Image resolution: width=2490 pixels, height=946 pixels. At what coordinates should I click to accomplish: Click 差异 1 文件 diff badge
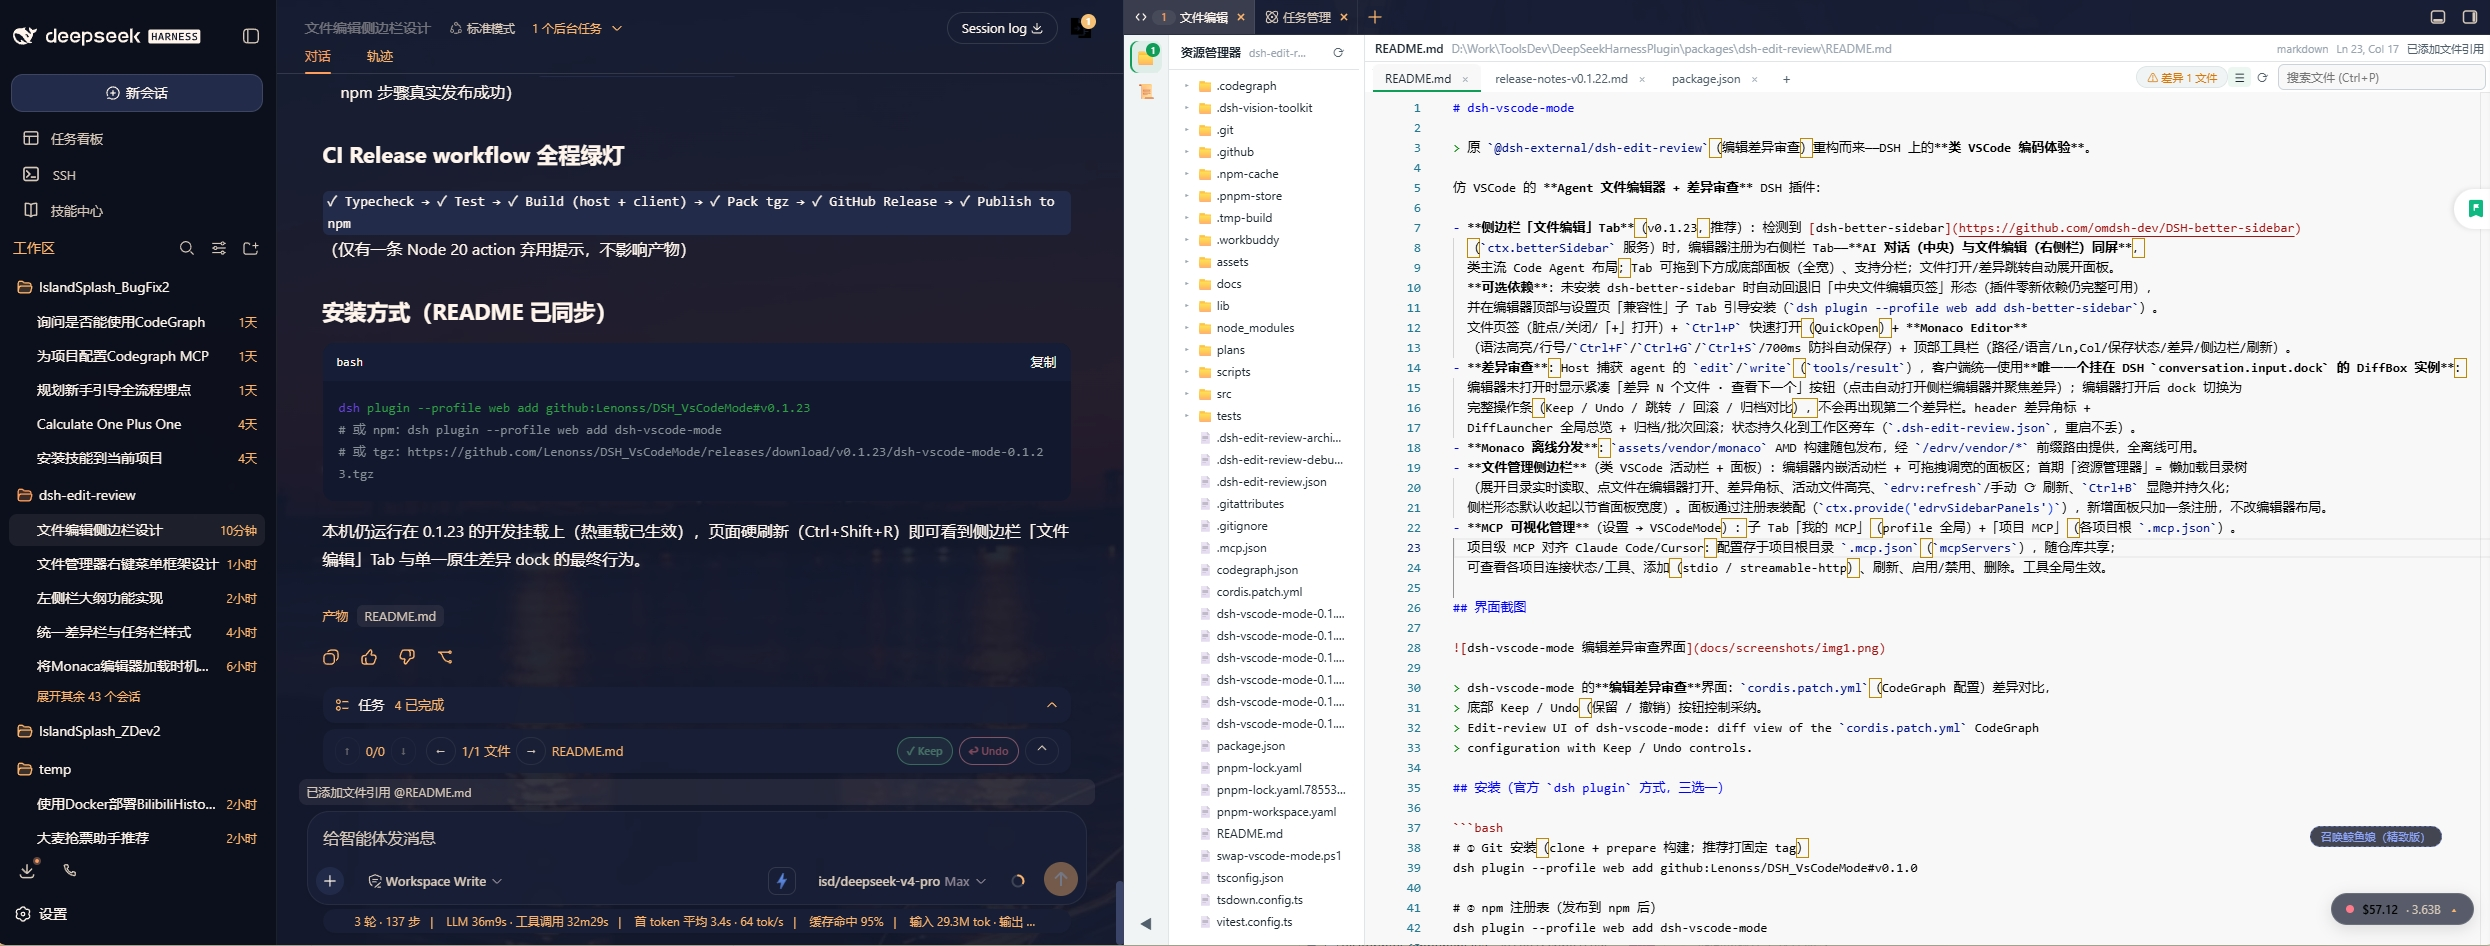(2181, 78)
